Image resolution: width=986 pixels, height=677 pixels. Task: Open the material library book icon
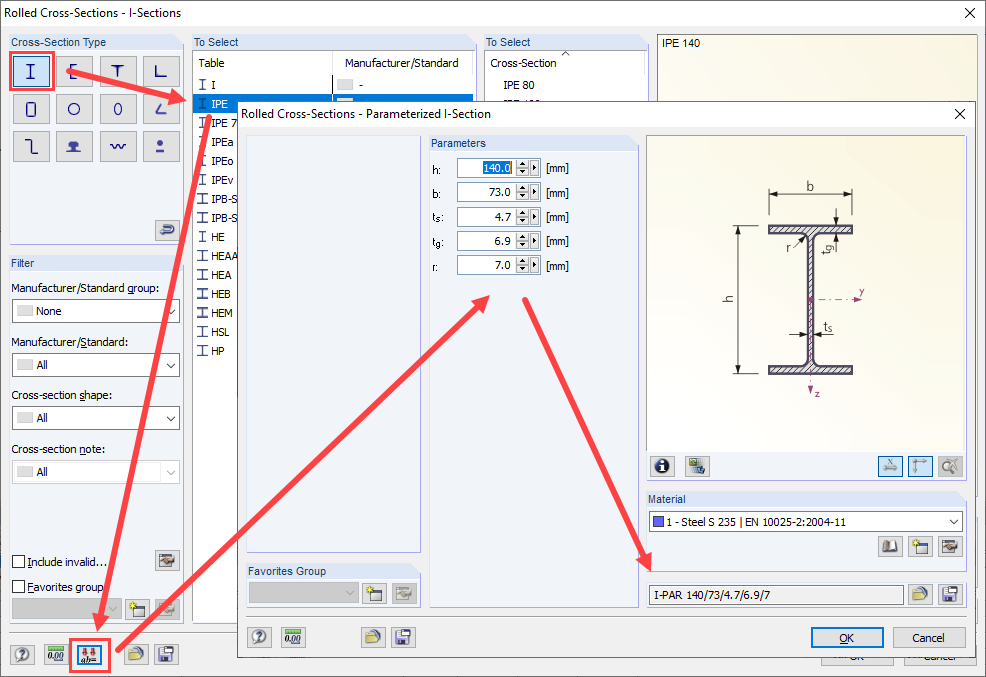(x=890, y=546)
